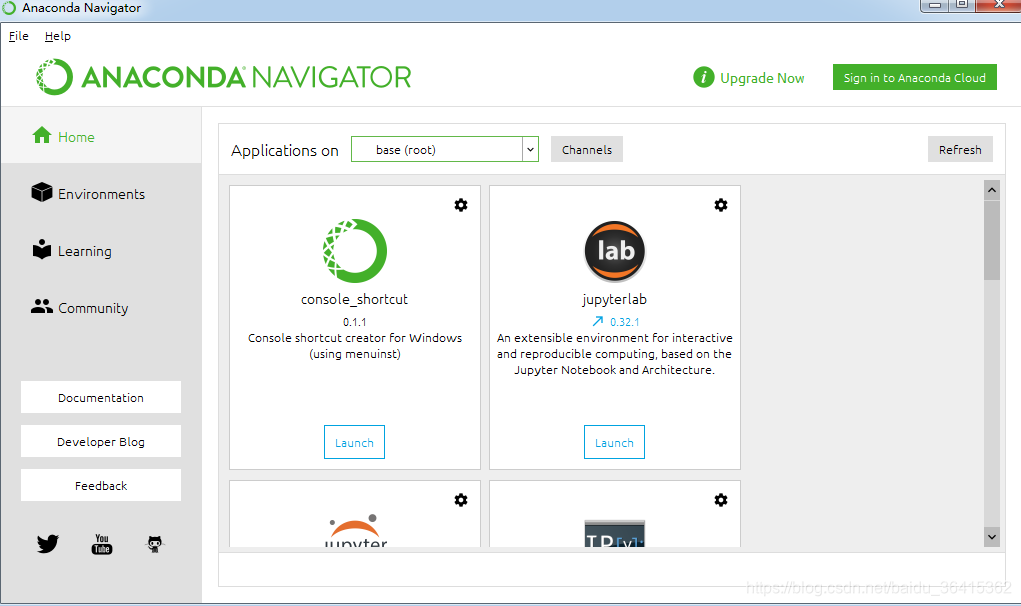Screen dimensions: 1021x606
Task: Open the Channels dialog
Action: [587, 149]
